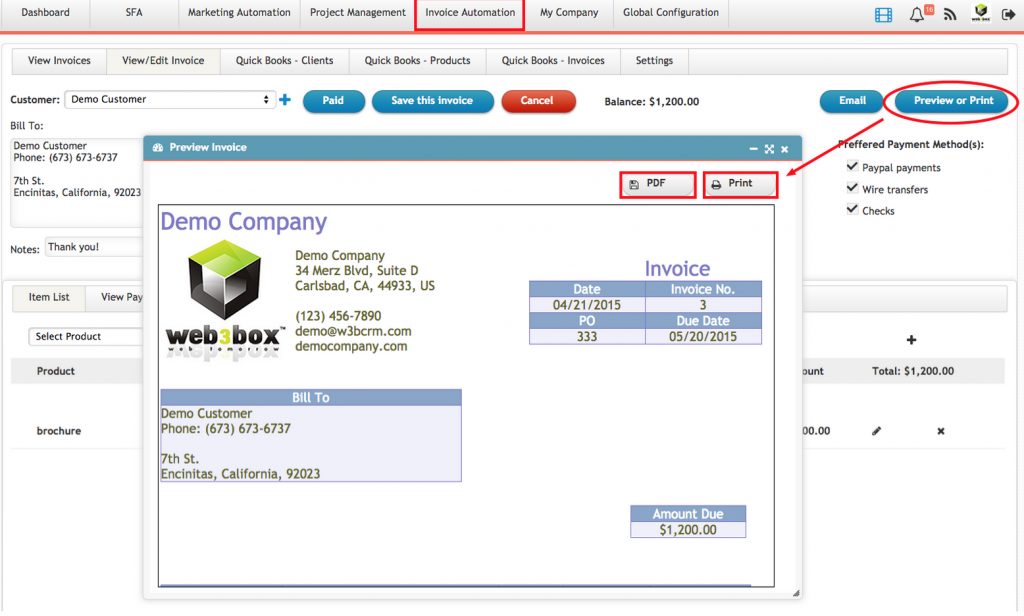Viewport: 1024px width, 616px height.
Task: Open My Company menu
Action: click(569, 12)
